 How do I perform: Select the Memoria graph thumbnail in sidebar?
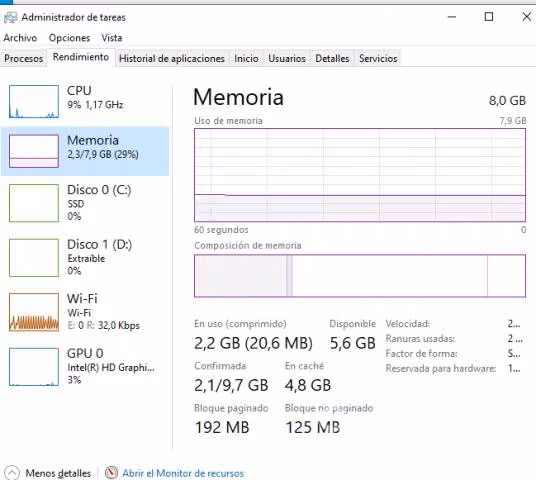34,151
